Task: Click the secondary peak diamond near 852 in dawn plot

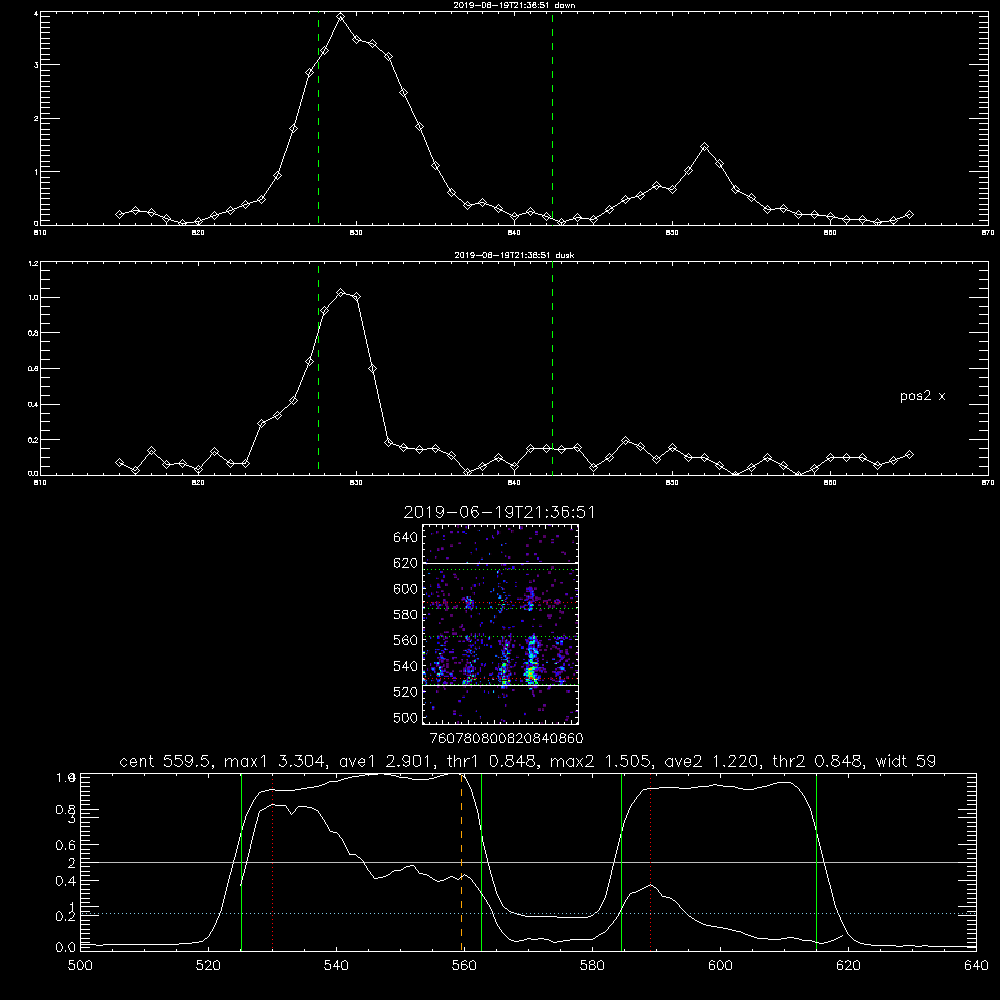Action: (x=704, y=147)
